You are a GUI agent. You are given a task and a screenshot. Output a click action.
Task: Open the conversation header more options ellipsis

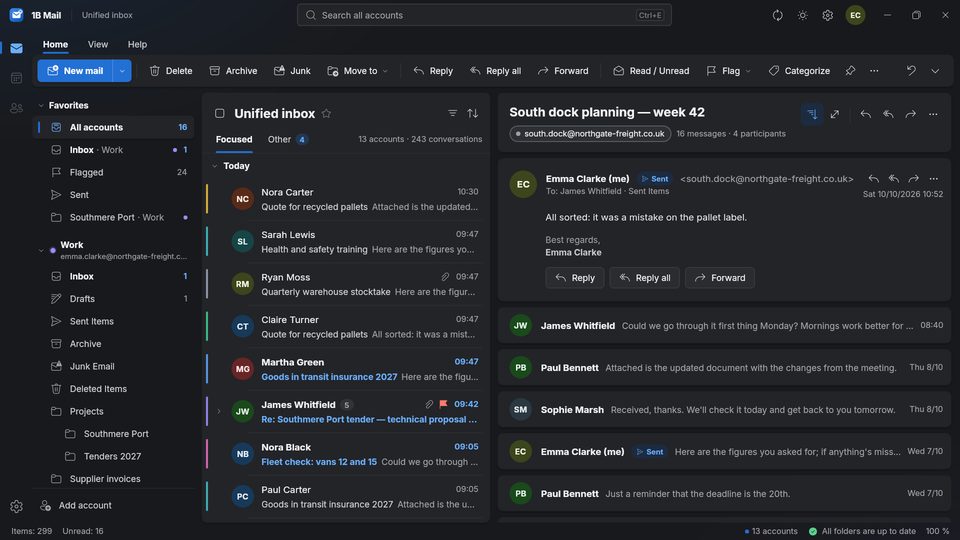pyautogui.click(x=933, y=114)
